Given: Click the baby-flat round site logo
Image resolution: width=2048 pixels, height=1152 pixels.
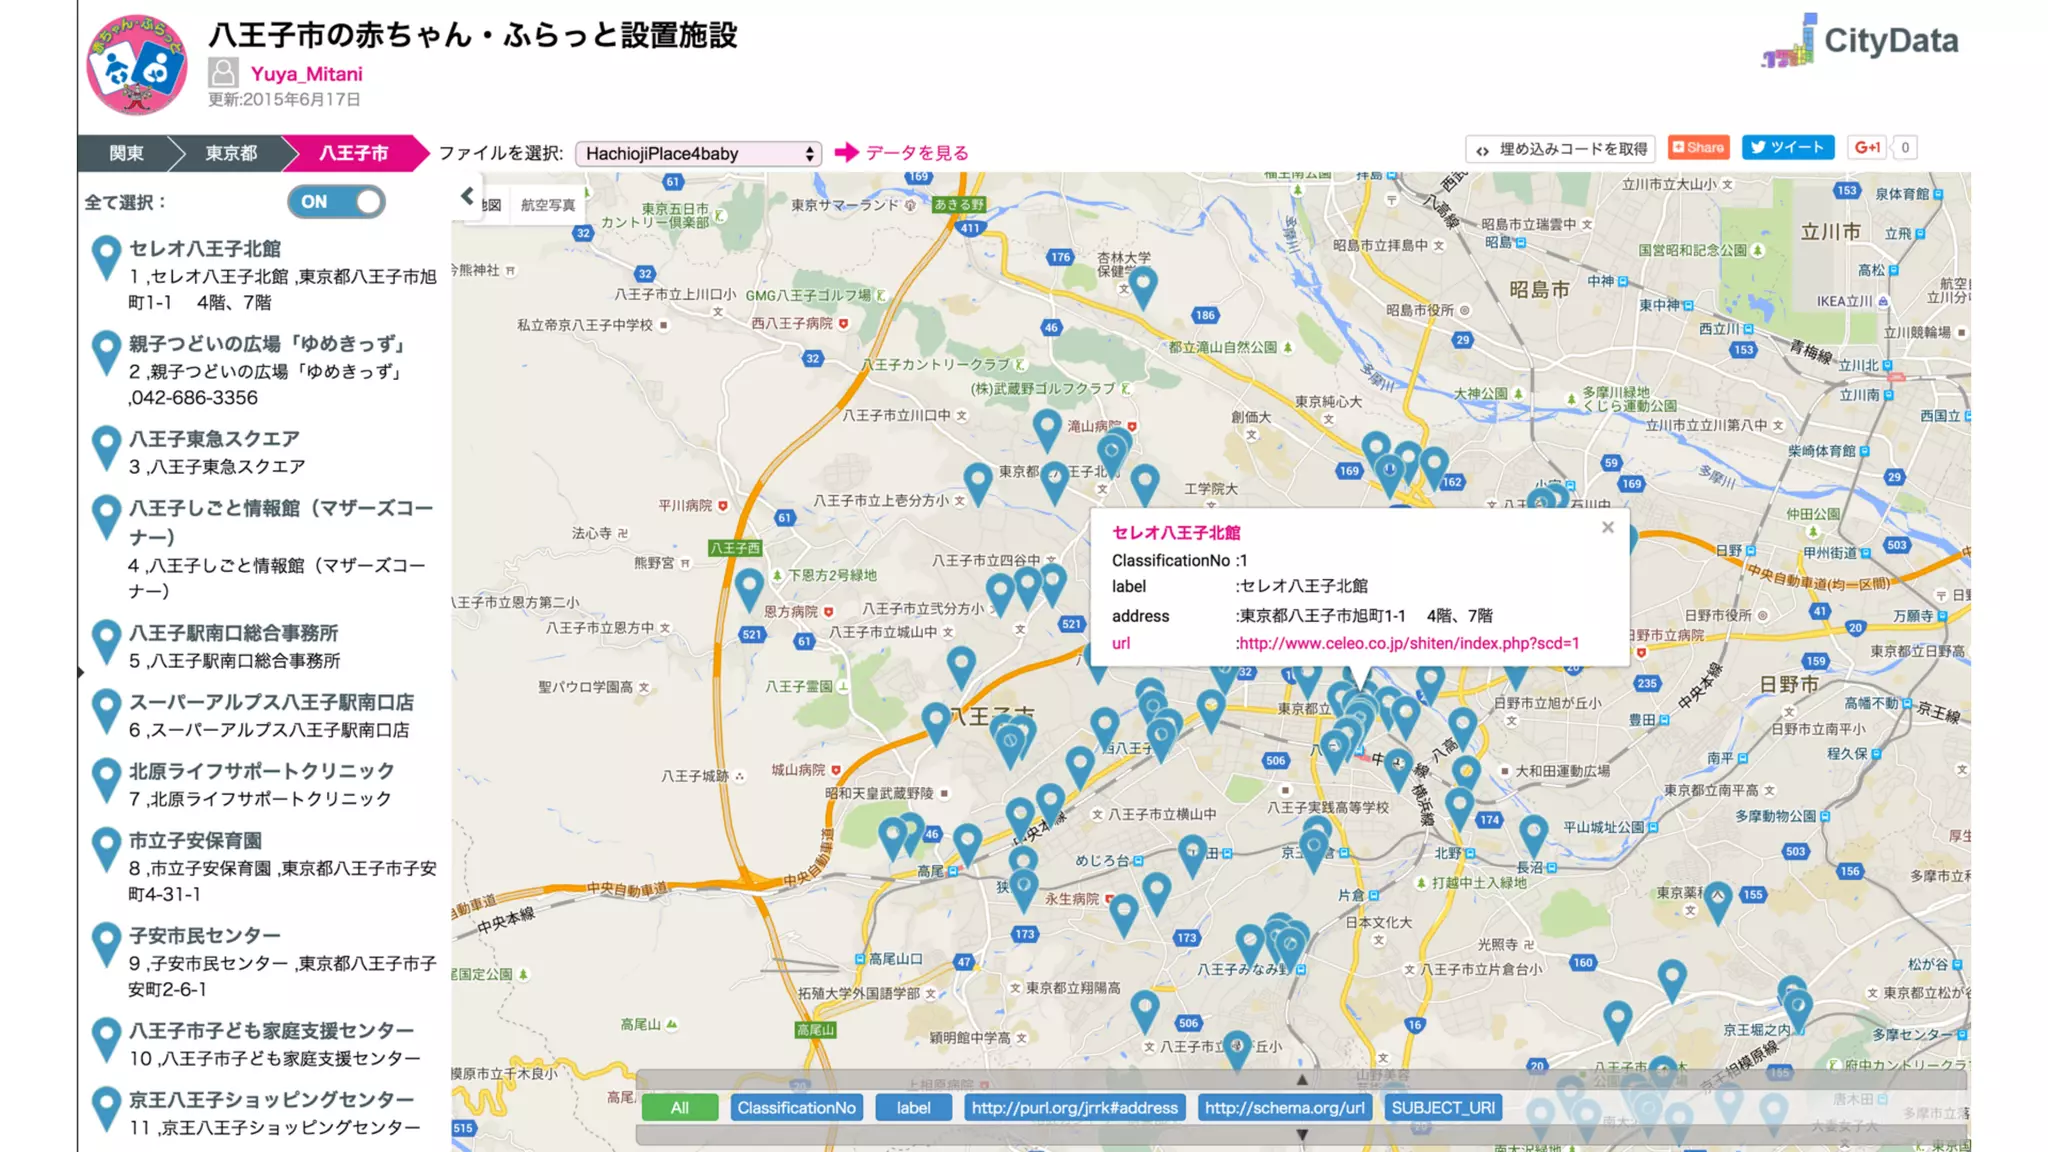Looking at the screenshot, I should tap(136, 65).
